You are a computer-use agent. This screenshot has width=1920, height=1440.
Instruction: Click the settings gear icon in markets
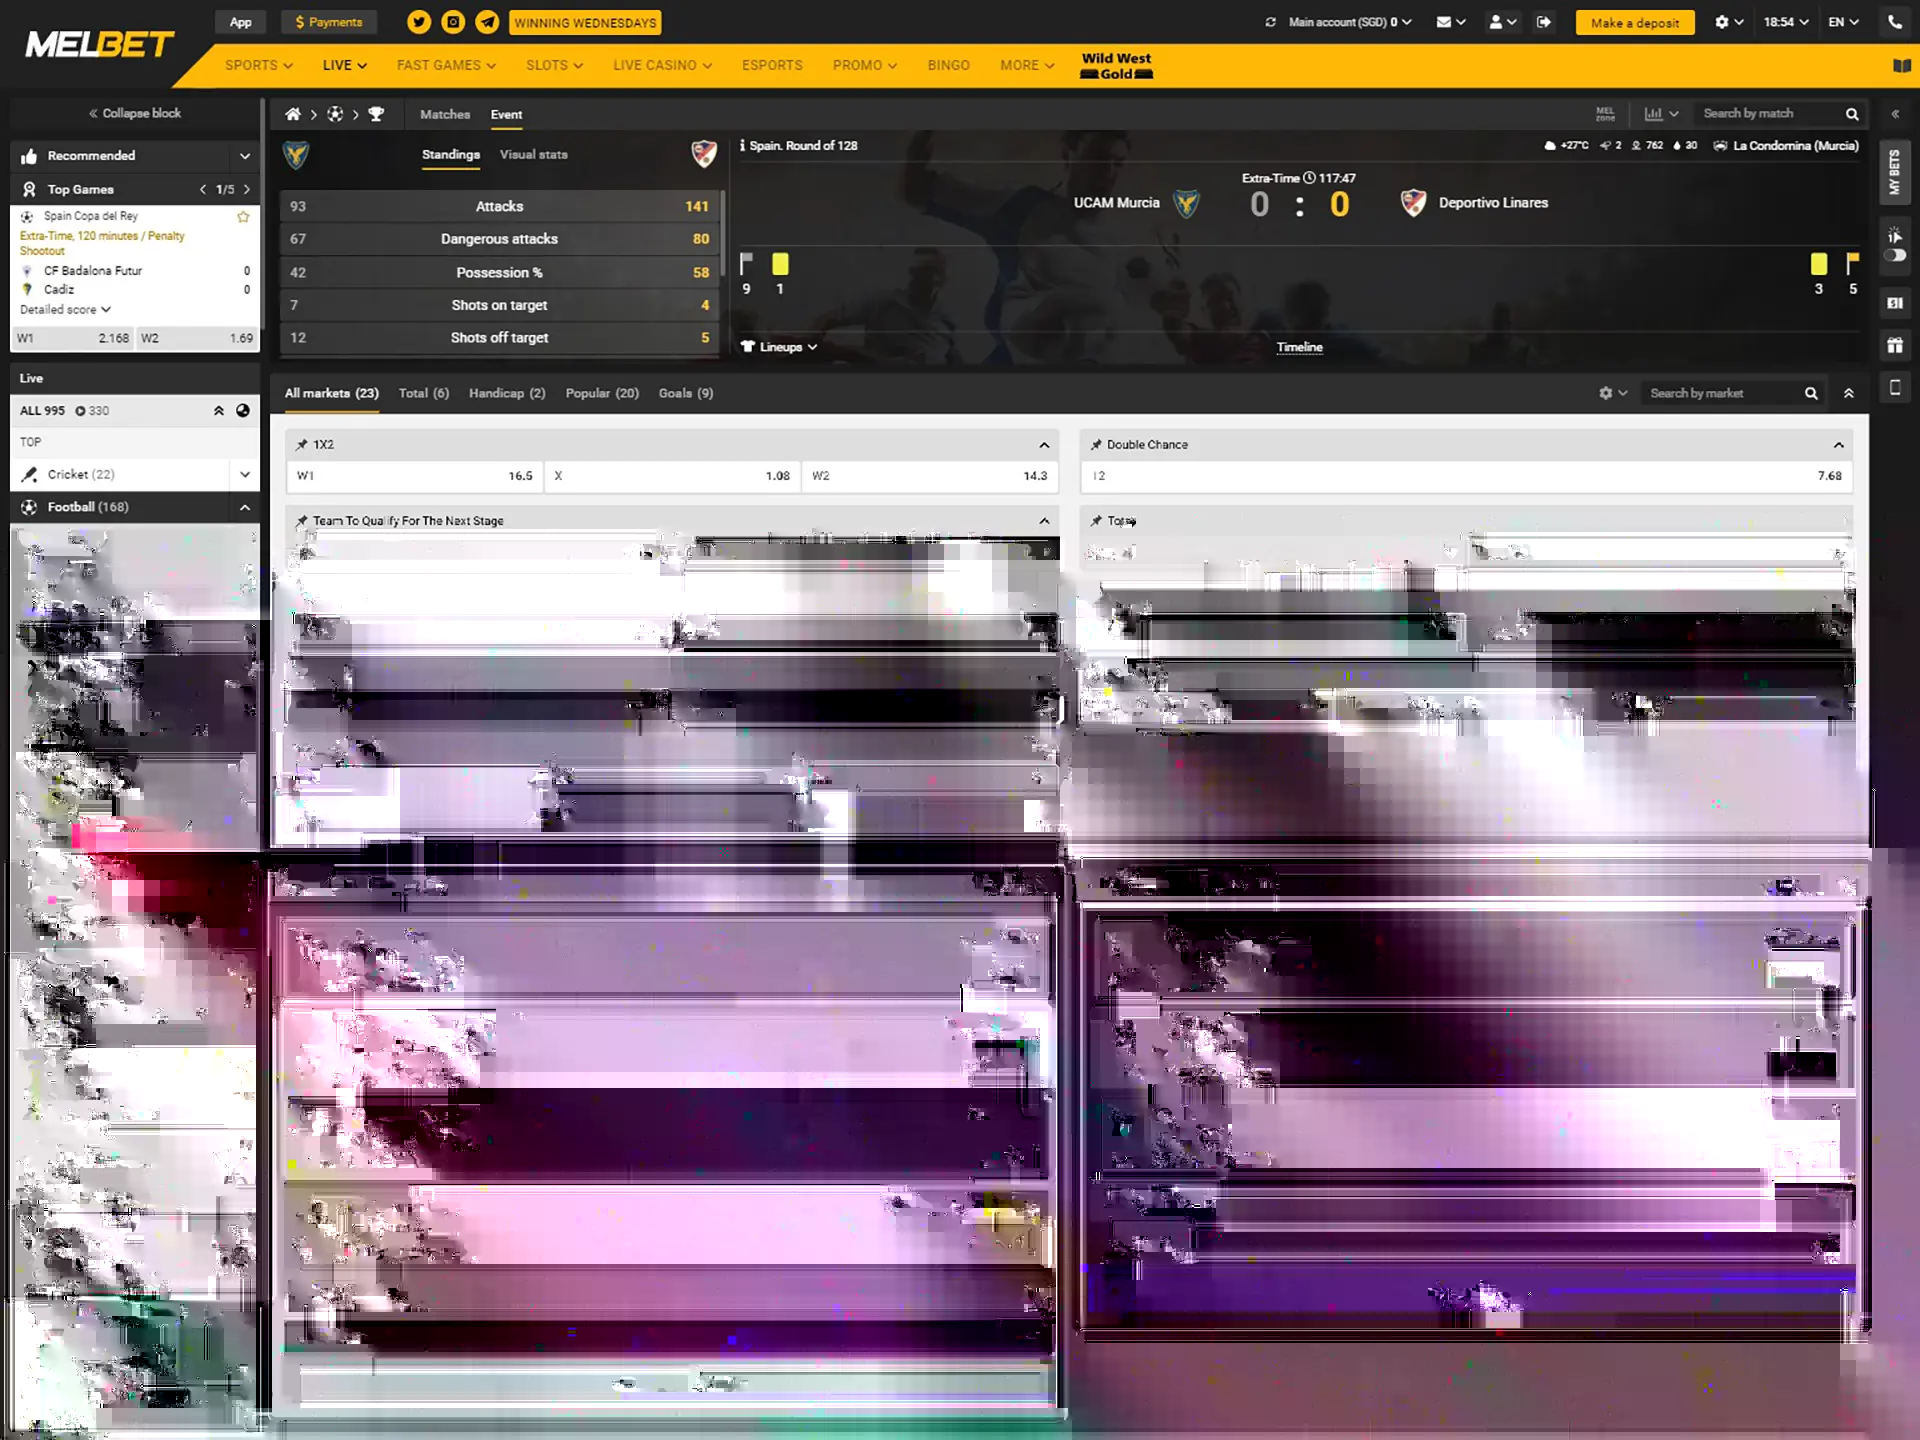click(x=1606, y=393)
